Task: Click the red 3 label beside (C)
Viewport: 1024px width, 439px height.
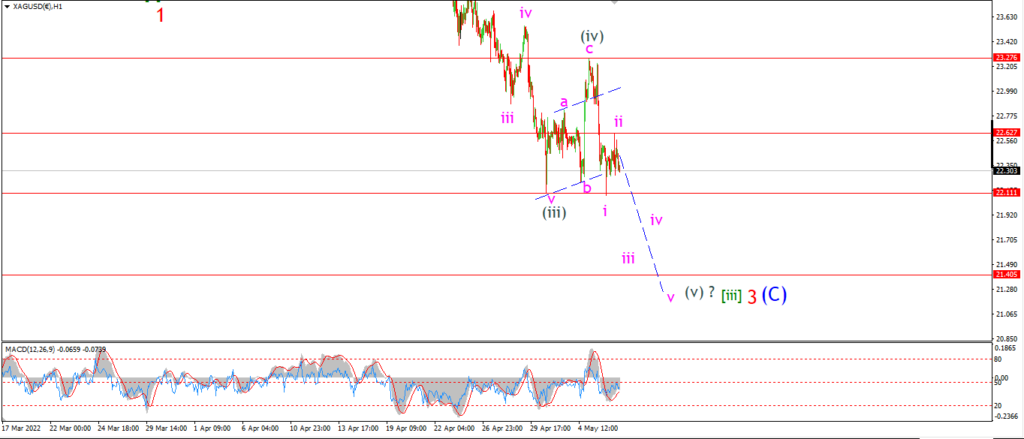Action: pyautogui.click(x=752, y=297)
